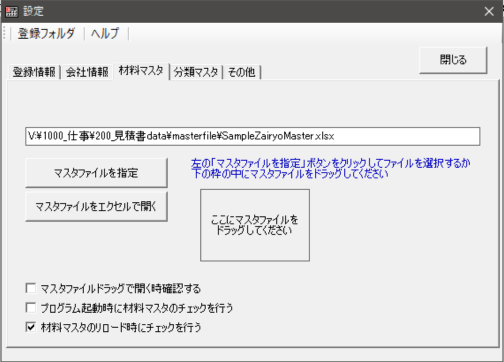Click the master file path field
The height and width of the screenshot is (362, 504).
point(252,136)
